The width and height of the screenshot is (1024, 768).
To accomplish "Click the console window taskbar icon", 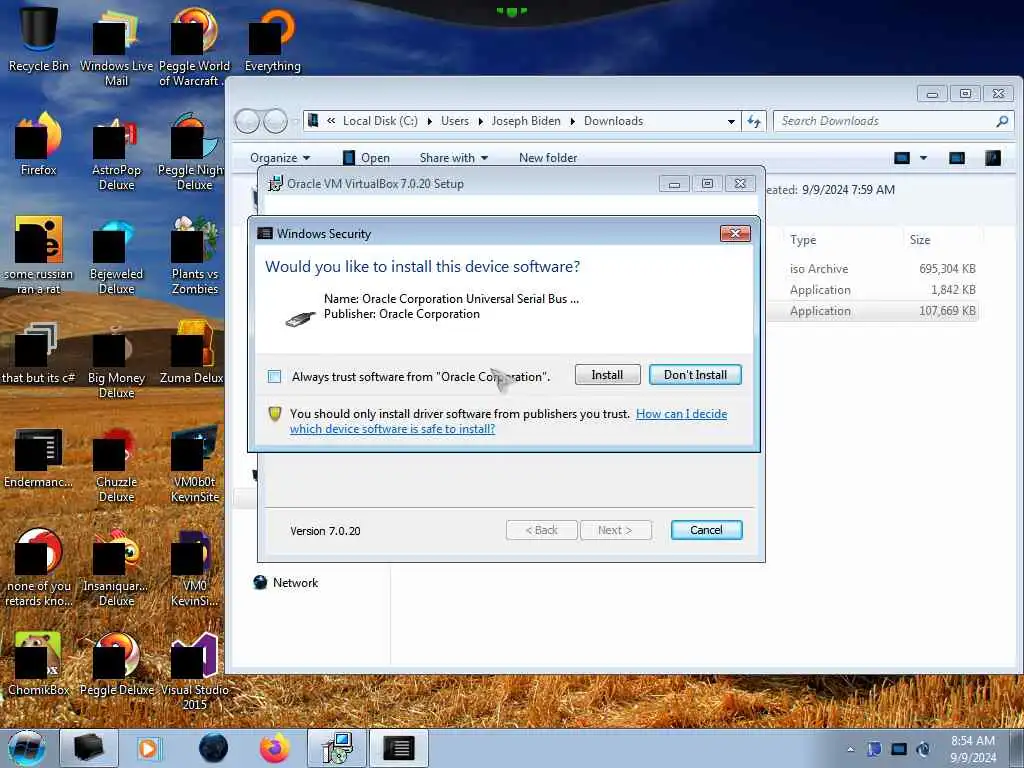I will tap(398, 748).
